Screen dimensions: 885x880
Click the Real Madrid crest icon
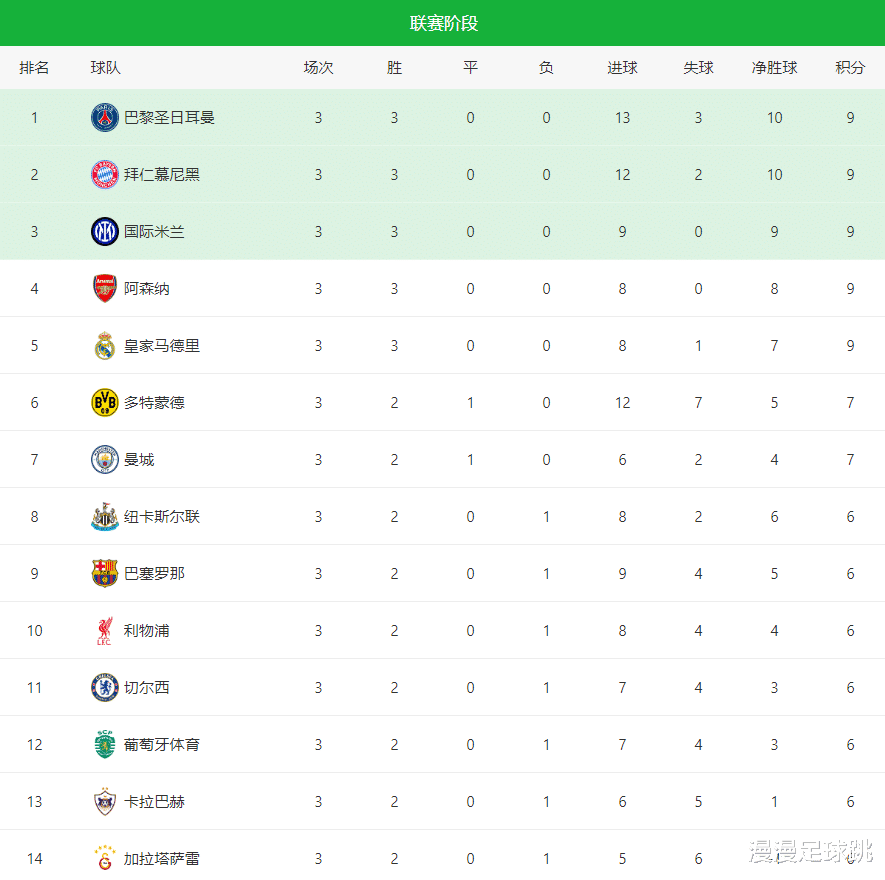(x=105, y=346)
